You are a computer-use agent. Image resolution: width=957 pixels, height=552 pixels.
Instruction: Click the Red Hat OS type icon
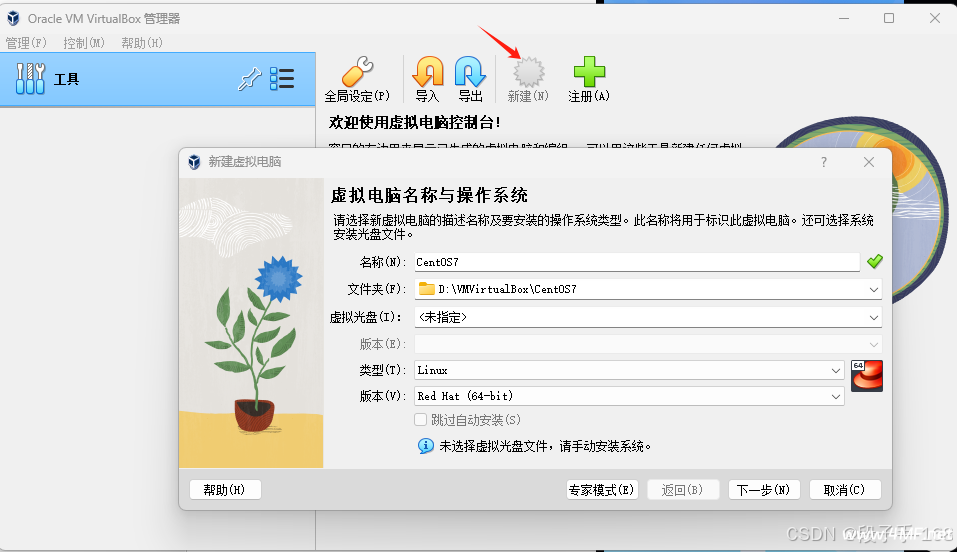click(866, 376)
